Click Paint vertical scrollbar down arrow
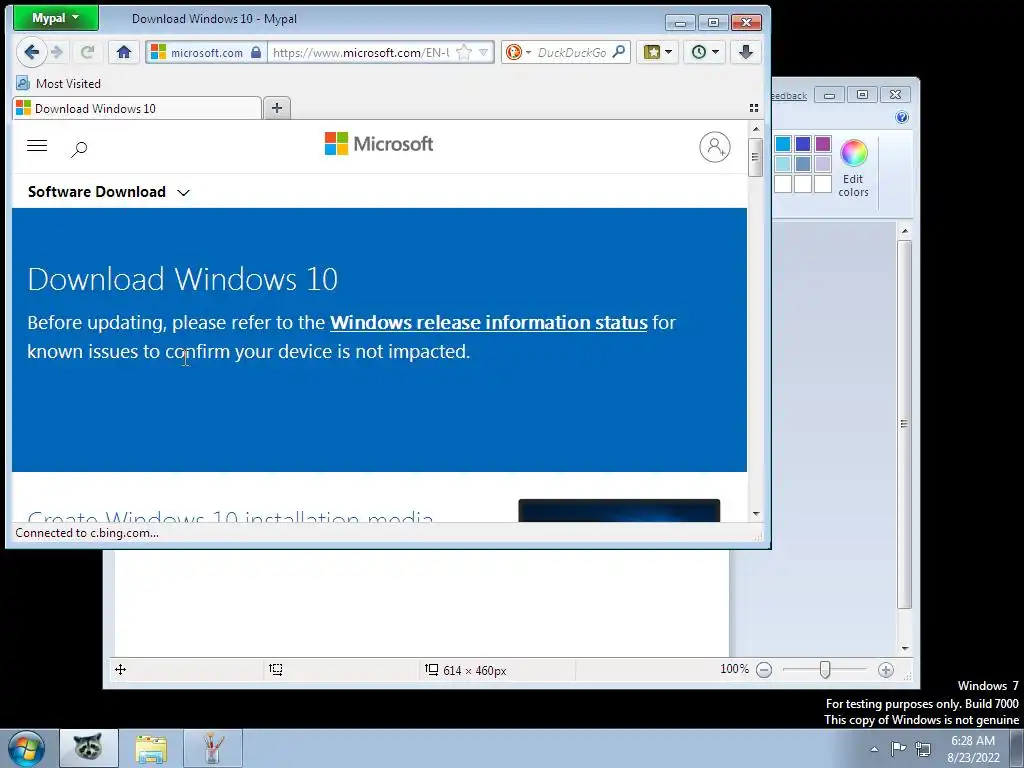This screenshot has width=1024, height=768. tap(904, 648)
